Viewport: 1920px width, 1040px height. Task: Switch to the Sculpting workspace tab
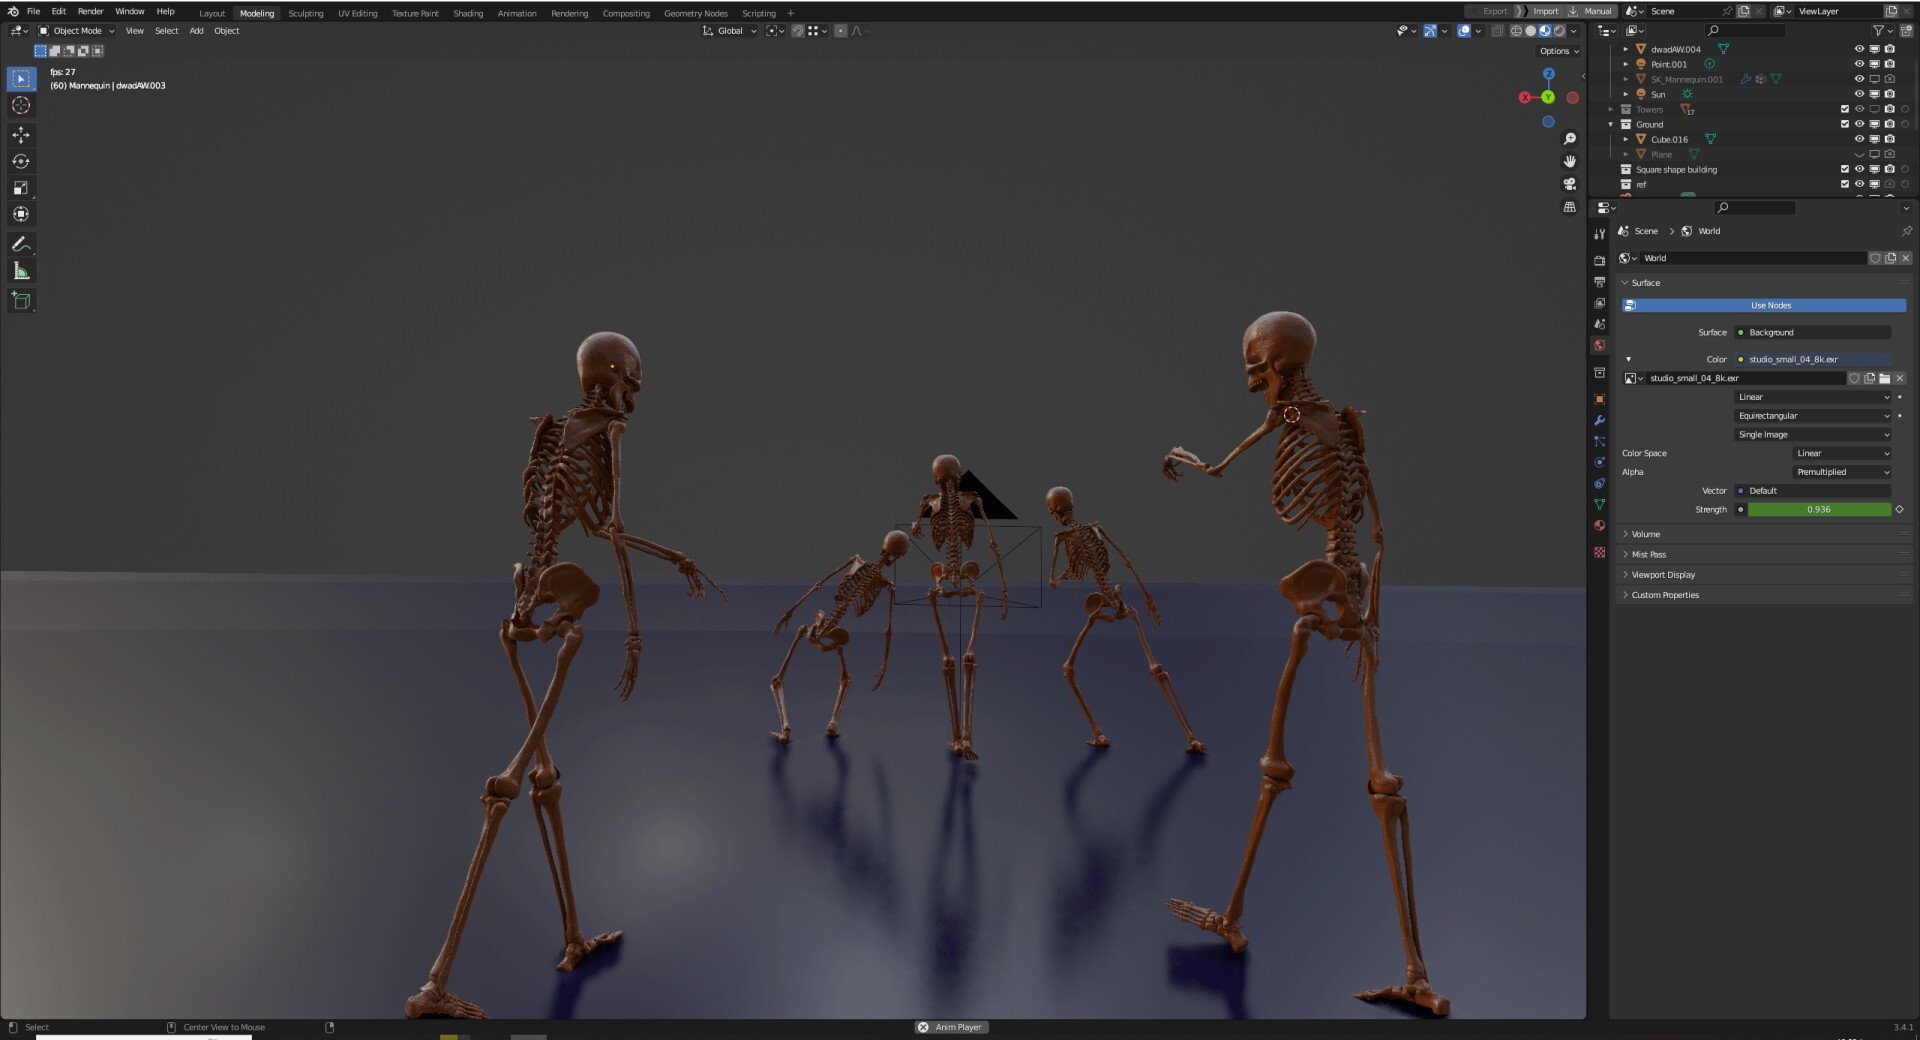[x=306, y=13]
